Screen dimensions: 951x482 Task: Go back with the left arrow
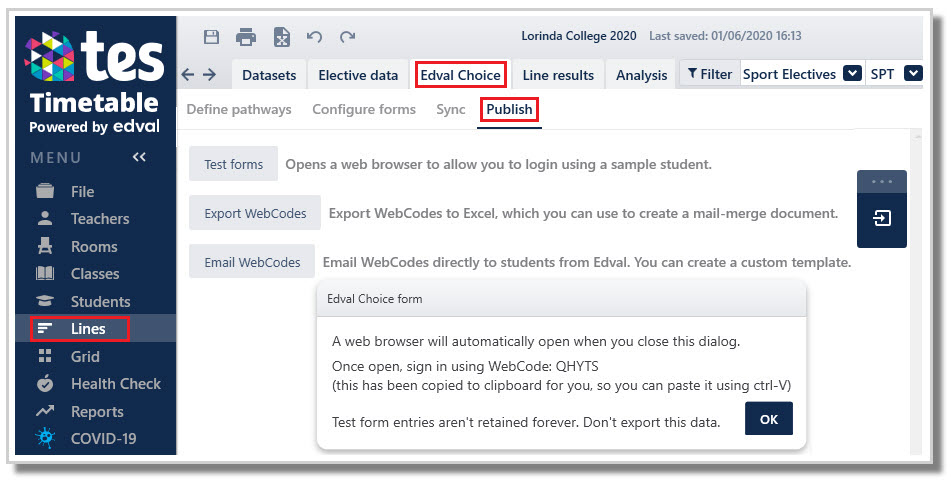[x=188, y=75]
